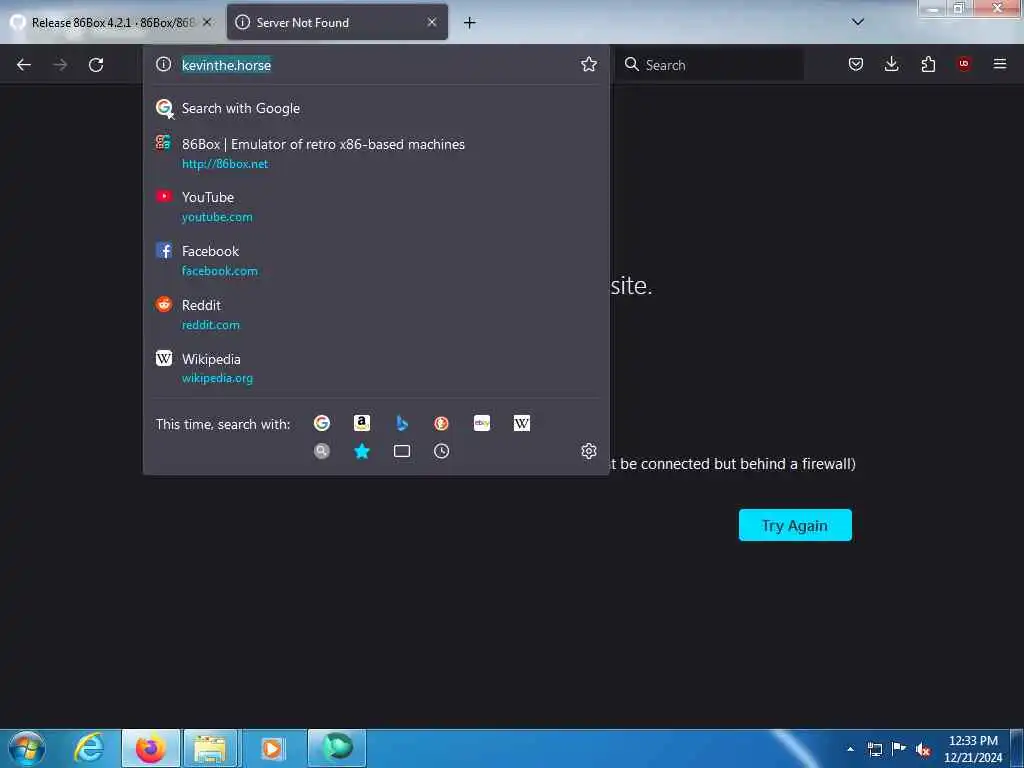Open the green bird app in taskbar
The image size is (1024, 768).
click(337, 748)
